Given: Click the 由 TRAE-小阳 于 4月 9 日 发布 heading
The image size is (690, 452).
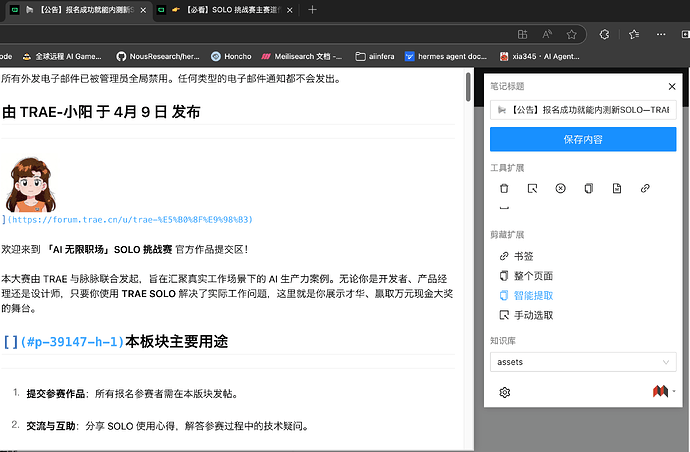Looking at the screenshot, I should tap(101, 112).
